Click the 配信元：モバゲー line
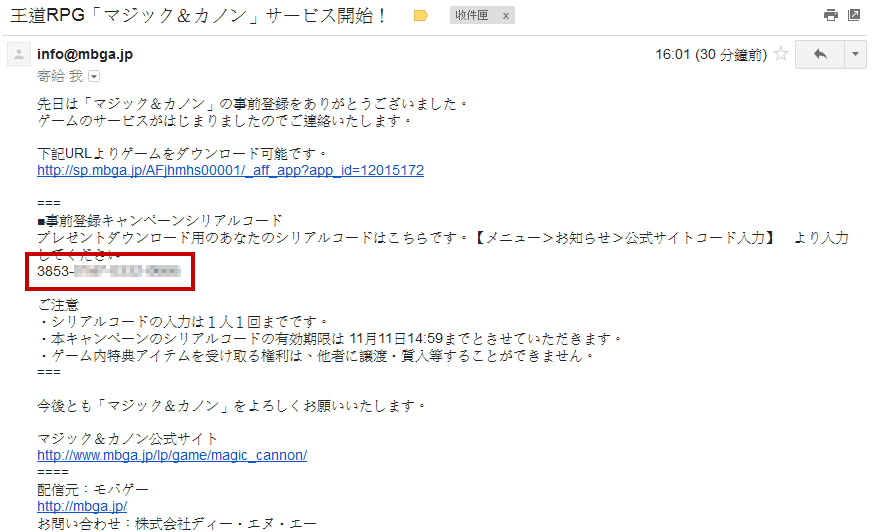This screenshot has height=532, width=880. click(93, 489)
